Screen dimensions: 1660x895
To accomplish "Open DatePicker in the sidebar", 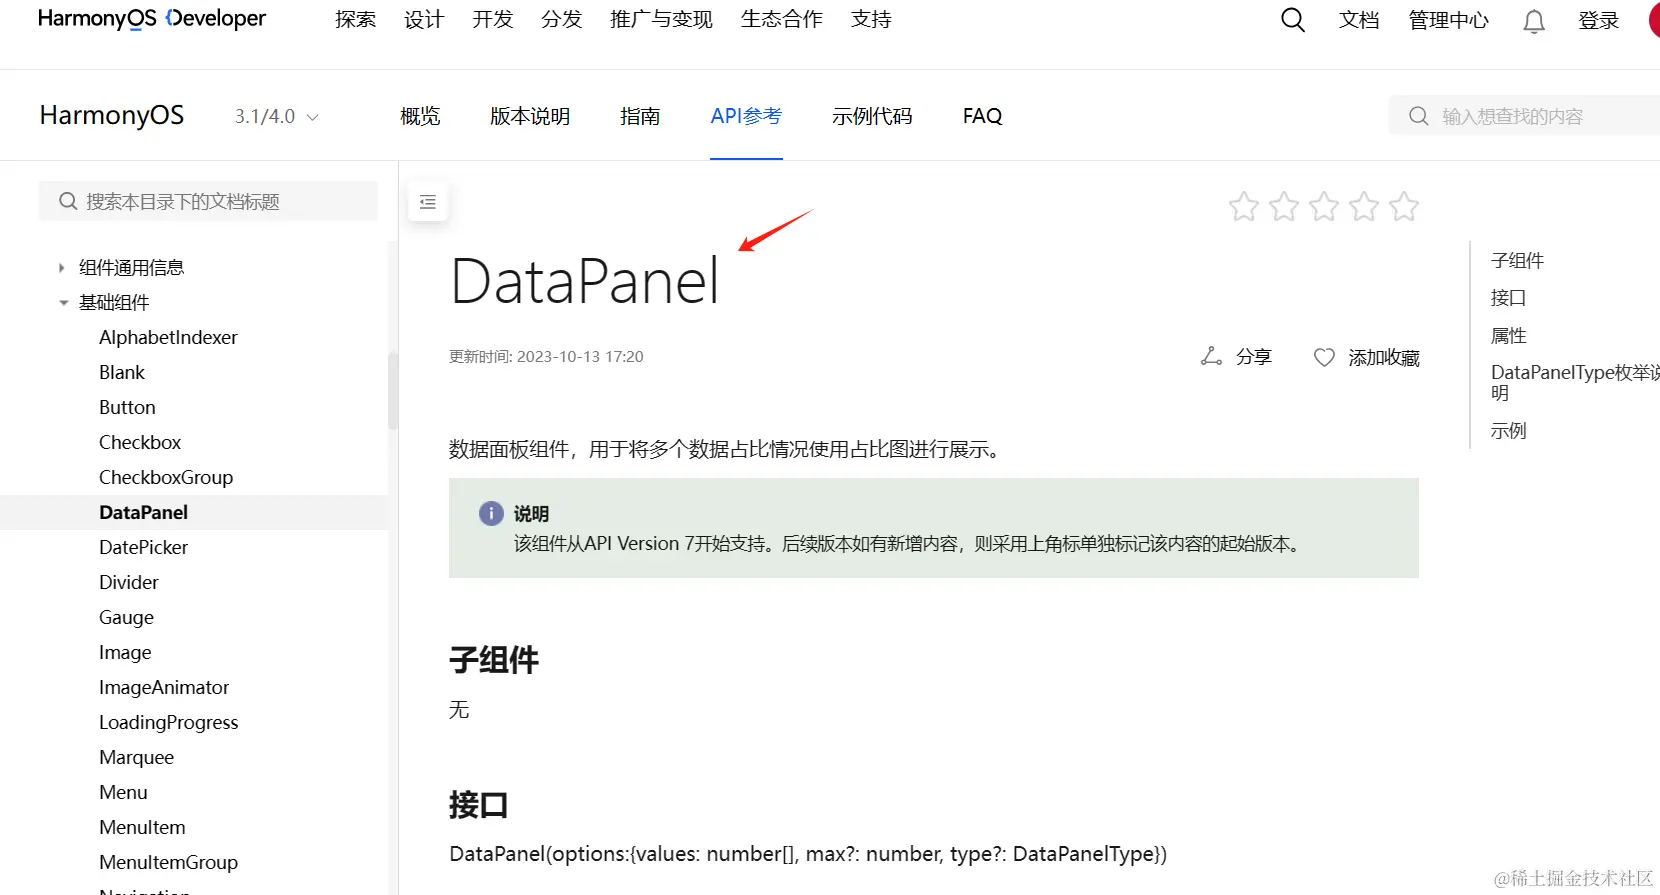I will 143,548.
